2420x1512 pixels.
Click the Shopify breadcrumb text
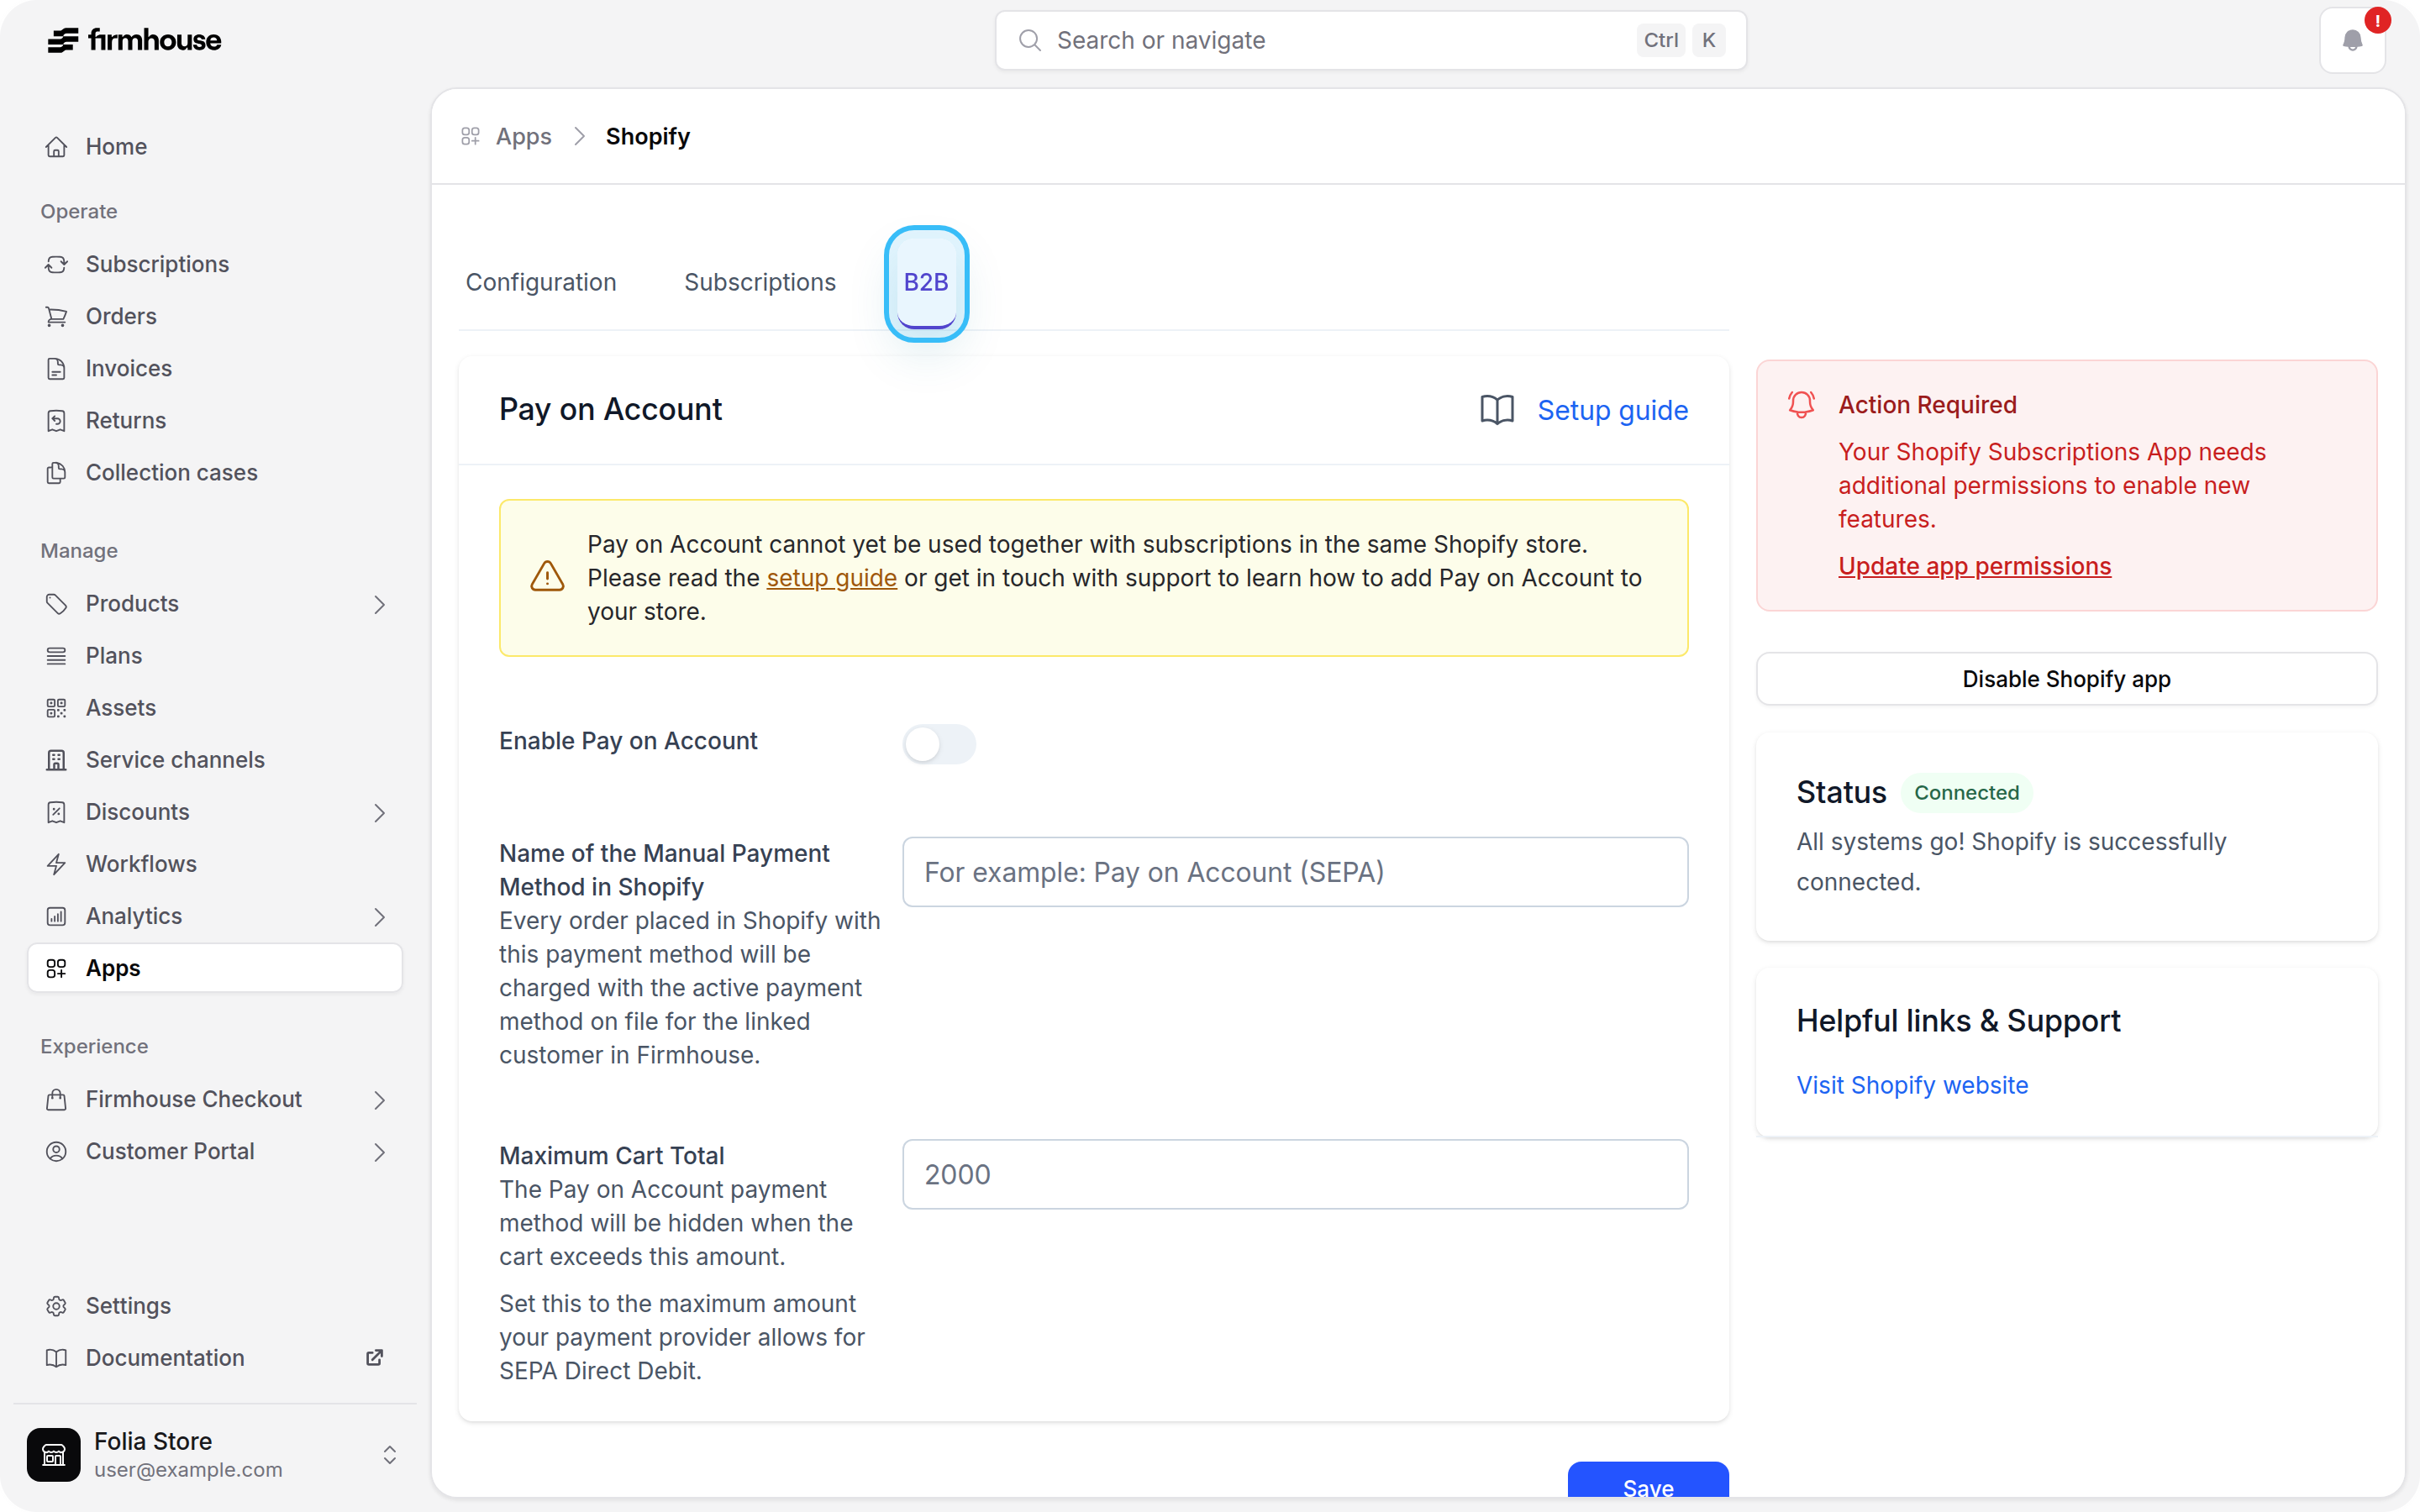(x=648, y=136)
